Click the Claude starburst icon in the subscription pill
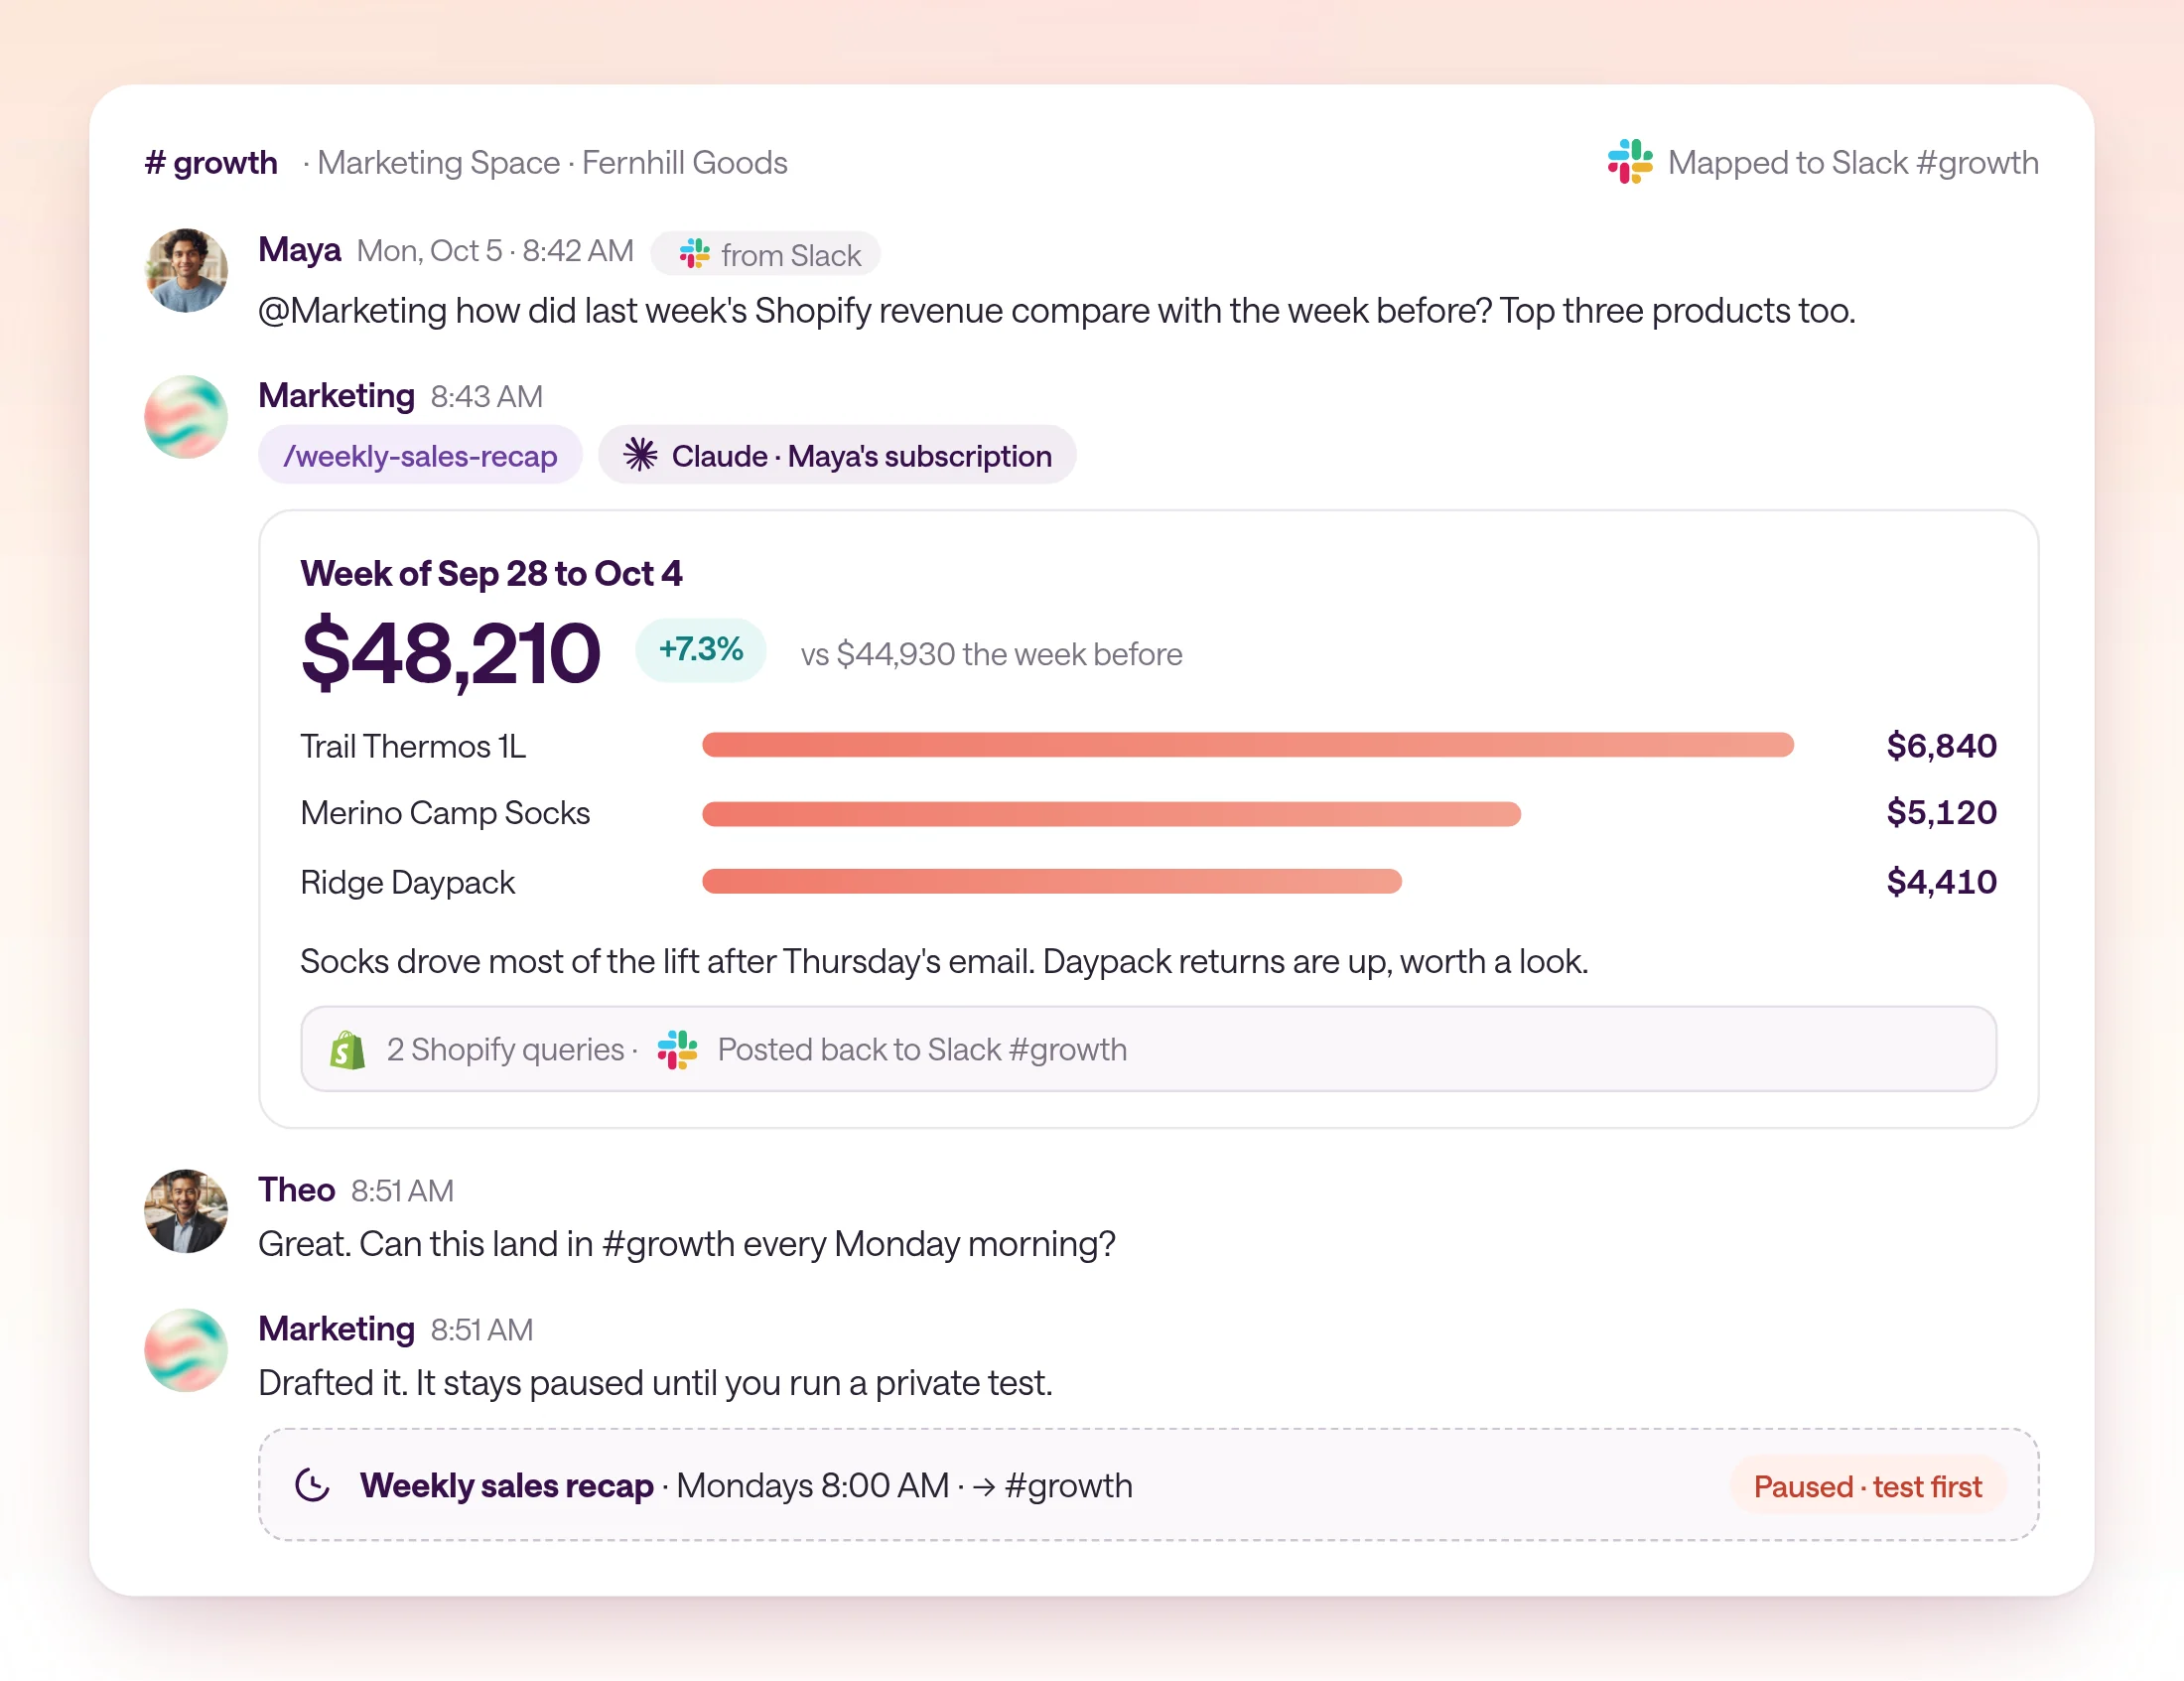The image size is (2184, 1681). pyautogui.click(x=640, y=455)
